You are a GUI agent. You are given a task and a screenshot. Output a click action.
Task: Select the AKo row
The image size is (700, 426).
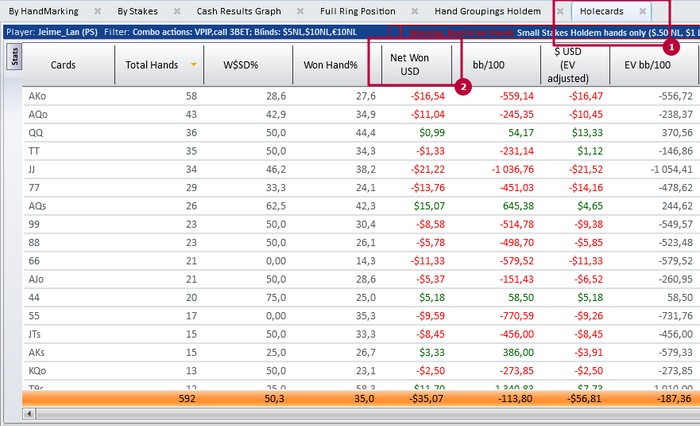coord(361,96)
